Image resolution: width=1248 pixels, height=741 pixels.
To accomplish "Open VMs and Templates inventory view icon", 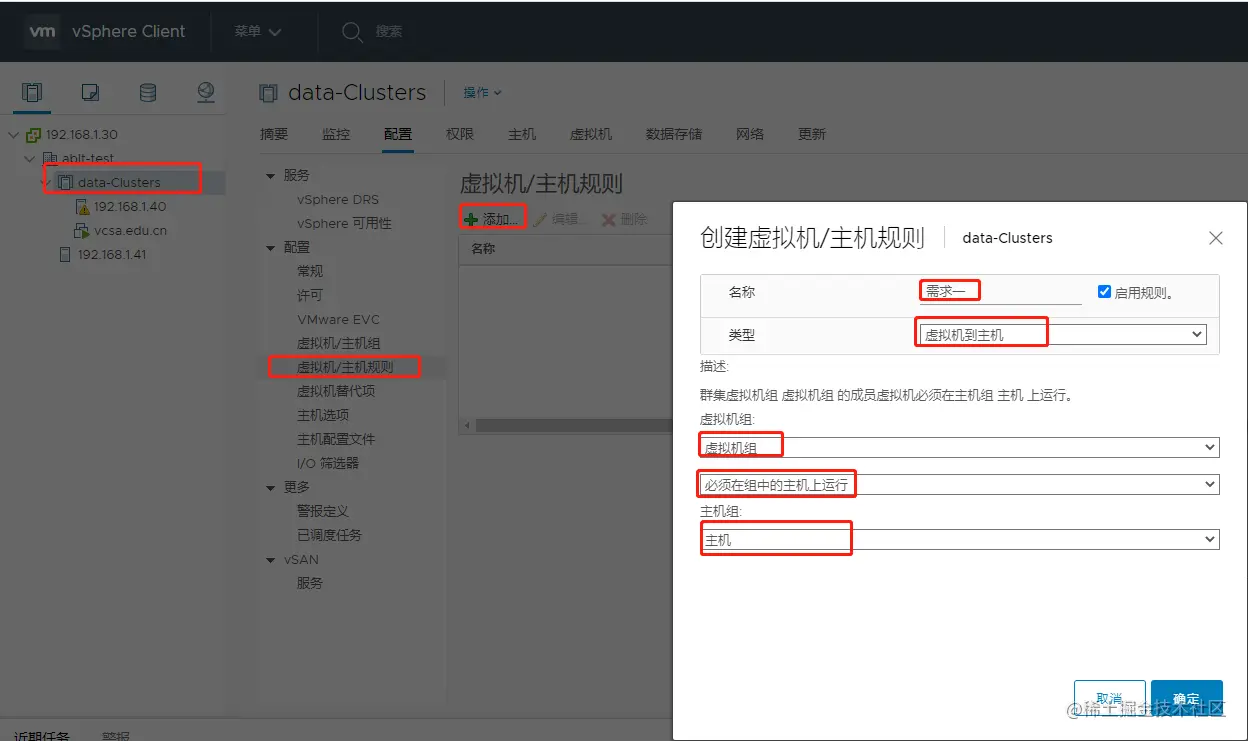I will point(90,93).
